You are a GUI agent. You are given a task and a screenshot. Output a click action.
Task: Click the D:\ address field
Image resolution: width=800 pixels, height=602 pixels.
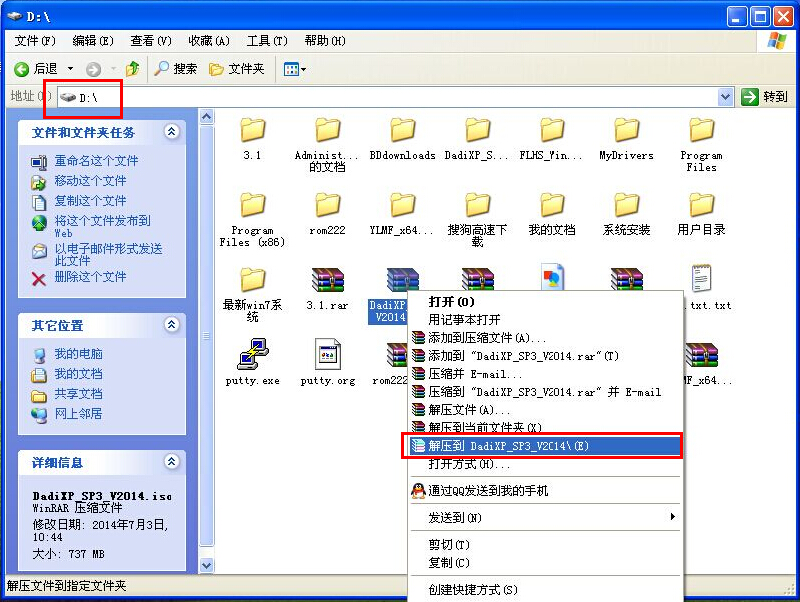point(388,96)
